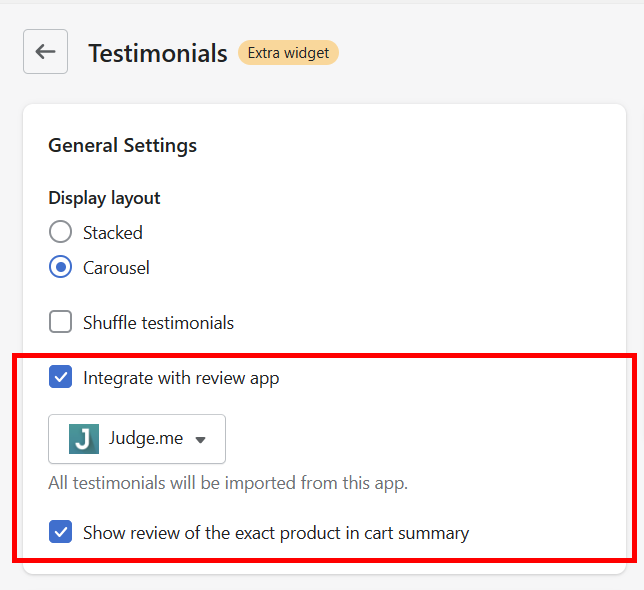The width and height of the screenshot is (644, 590).
Task: Click the Testimonials page title
Action: tap(158, 53)
